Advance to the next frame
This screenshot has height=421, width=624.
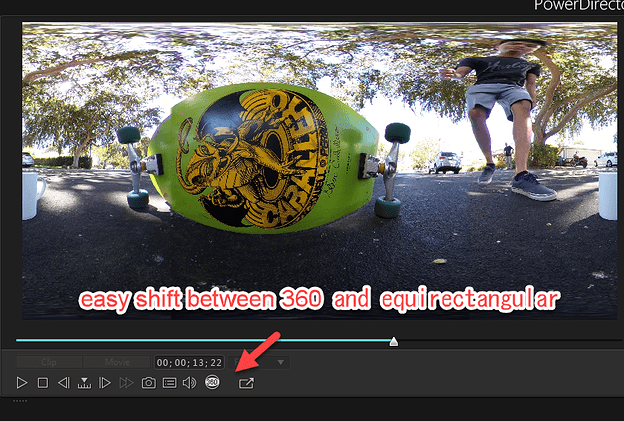coord(105,383)
